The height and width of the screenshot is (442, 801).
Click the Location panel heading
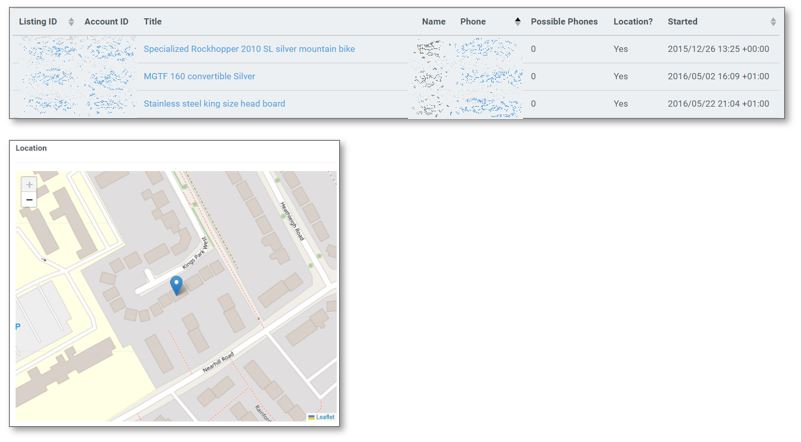pos(31,148)
